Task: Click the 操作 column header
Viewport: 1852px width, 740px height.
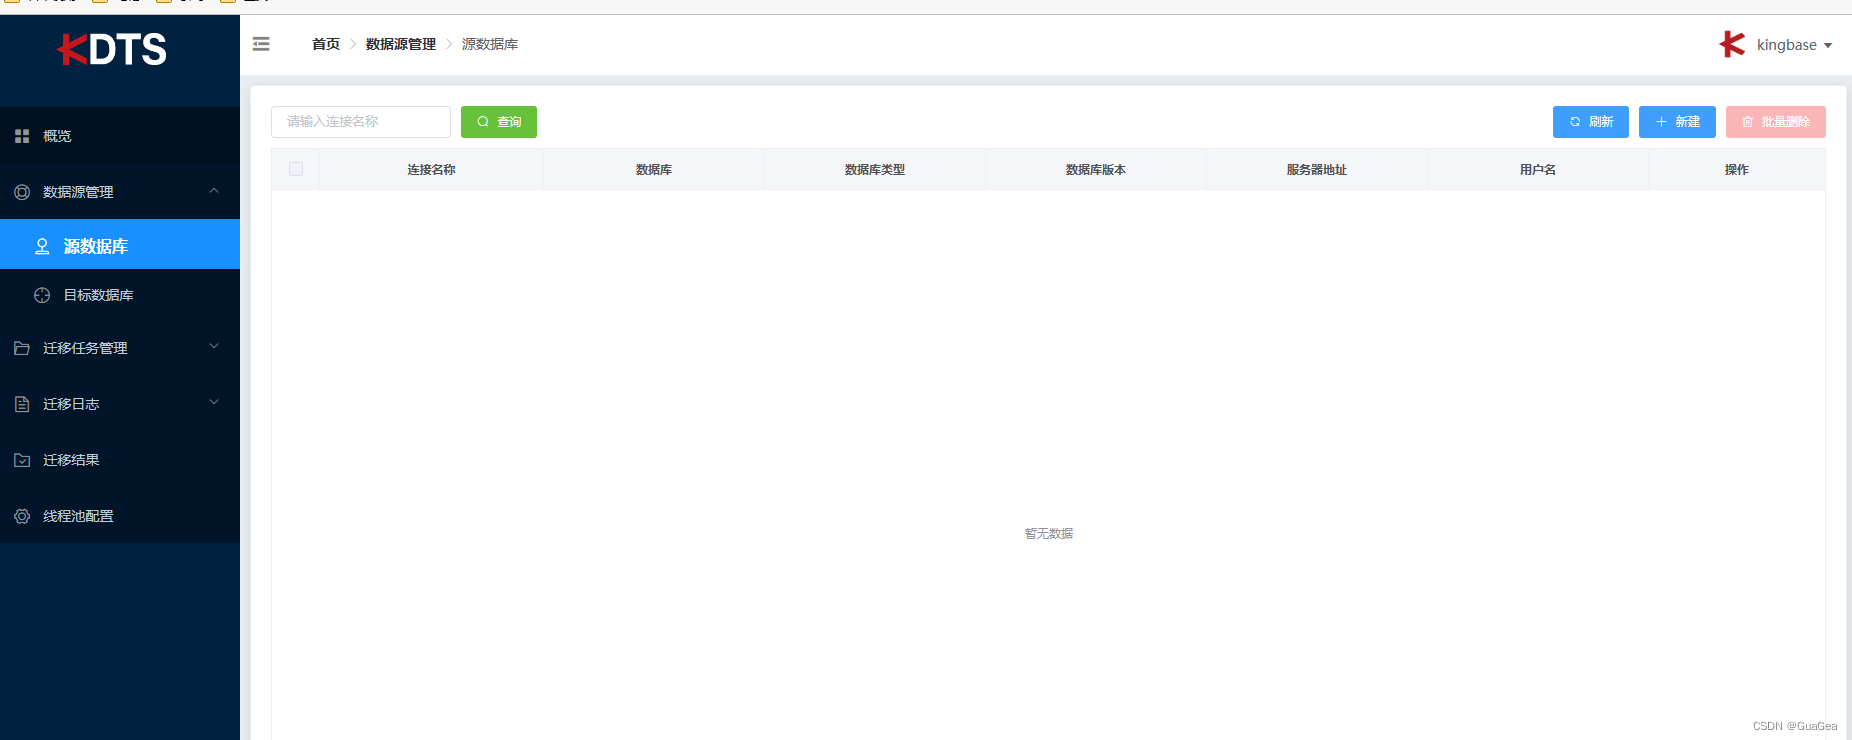Action: point(1737,170)
